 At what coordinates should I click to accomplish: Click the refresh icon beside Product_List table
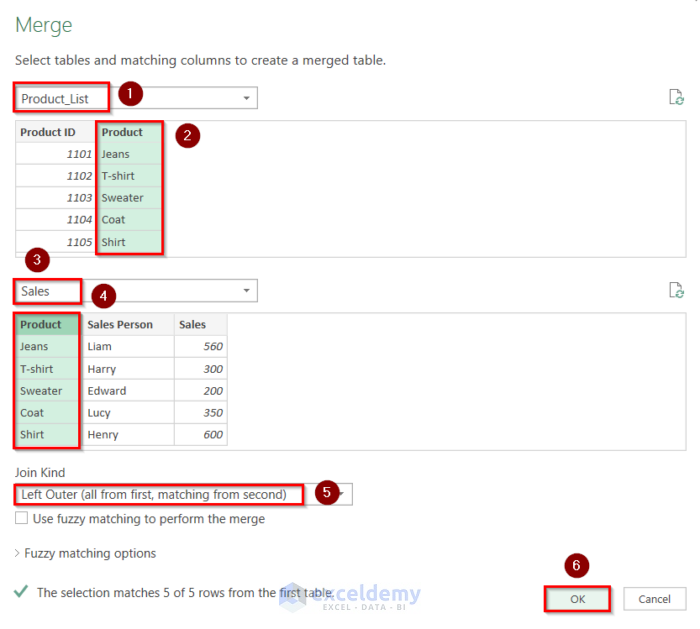[x=676, y=97]
